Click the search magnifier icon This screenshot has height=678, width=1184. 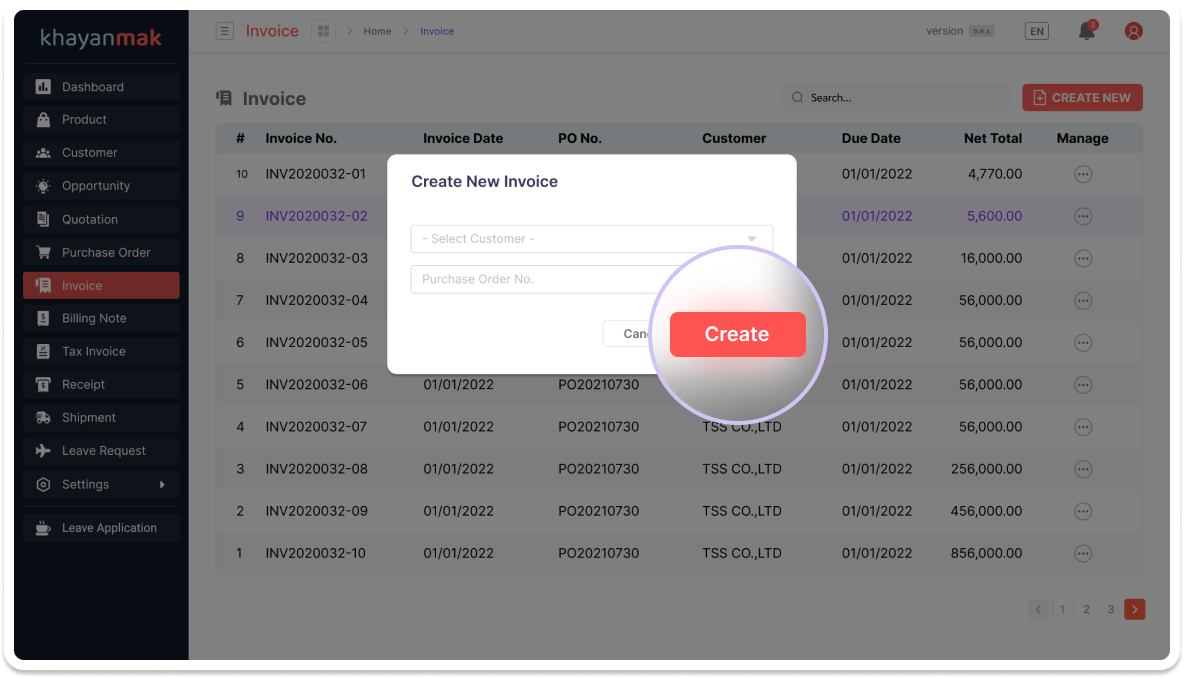(x=797, y=98)
